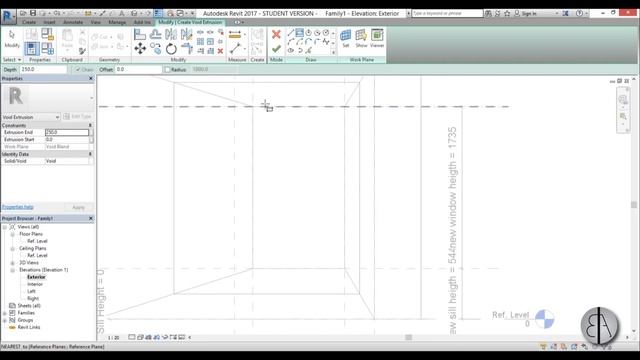Click the navigation wheel in view corner
This screenshot has height=360, width=640.
(x=623, y=100)
